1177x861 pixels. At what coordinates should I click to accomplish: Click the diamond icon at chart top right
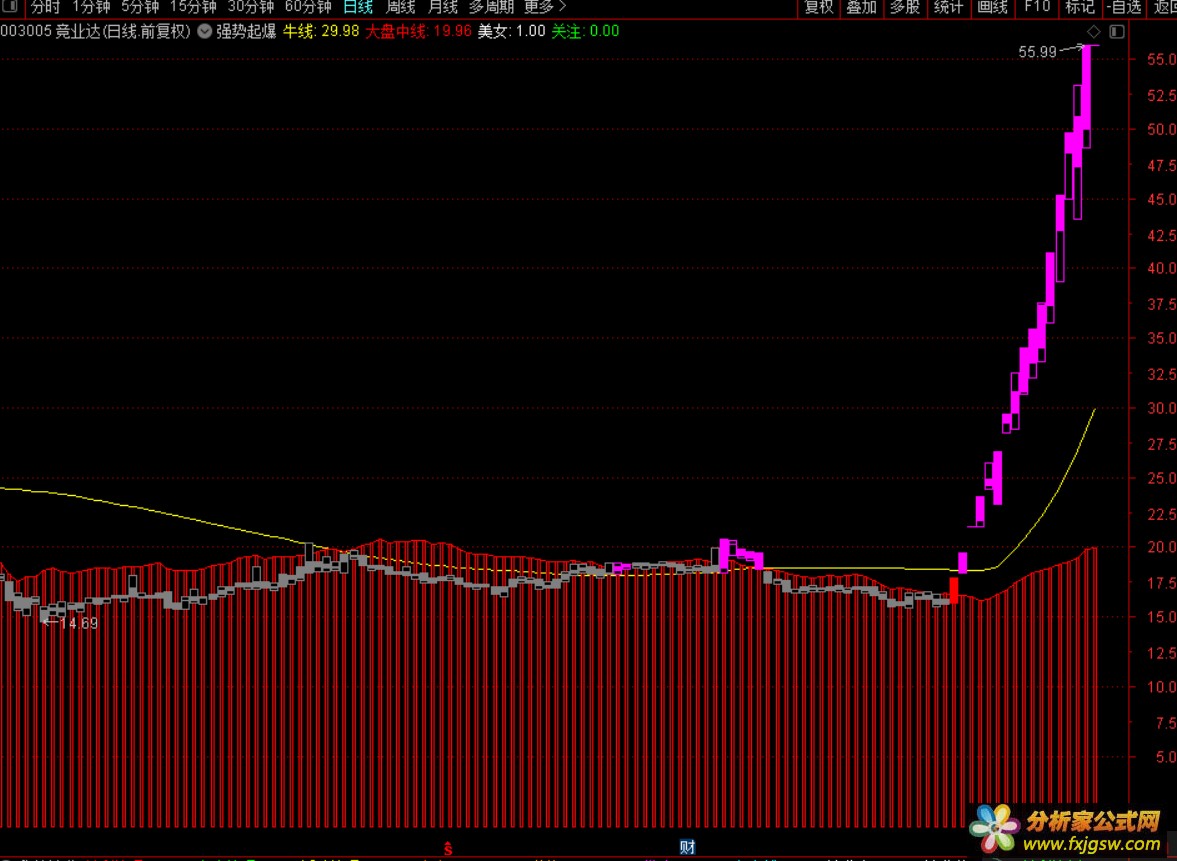tap(1094, 32)
